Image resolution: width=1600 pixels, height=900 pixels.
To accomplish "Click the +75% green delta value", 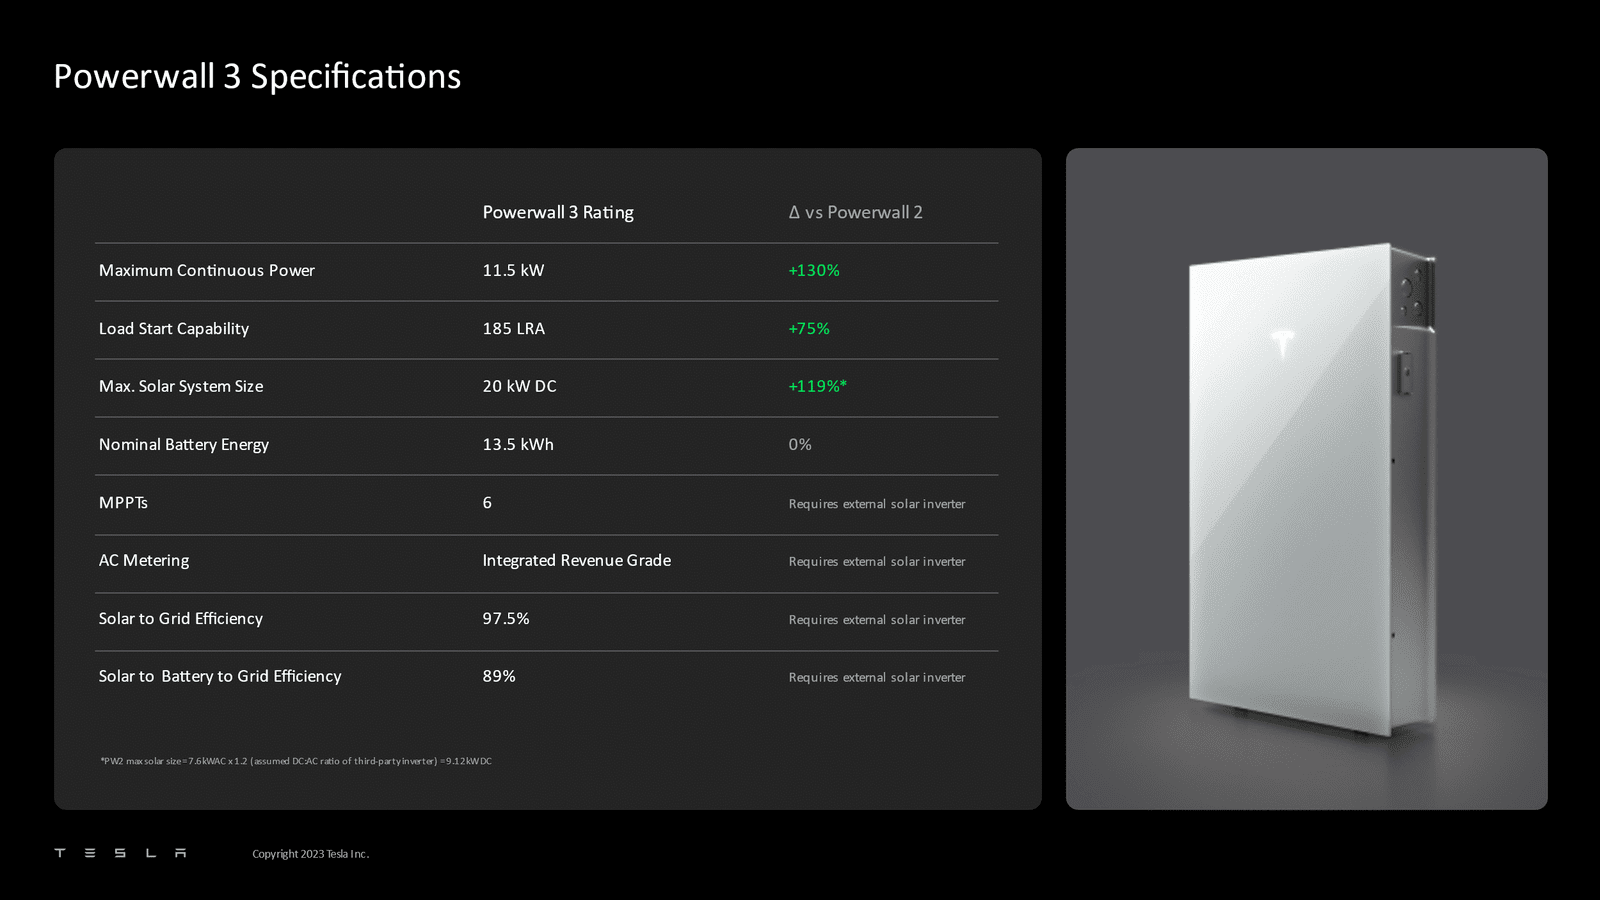I will (809, 328).
